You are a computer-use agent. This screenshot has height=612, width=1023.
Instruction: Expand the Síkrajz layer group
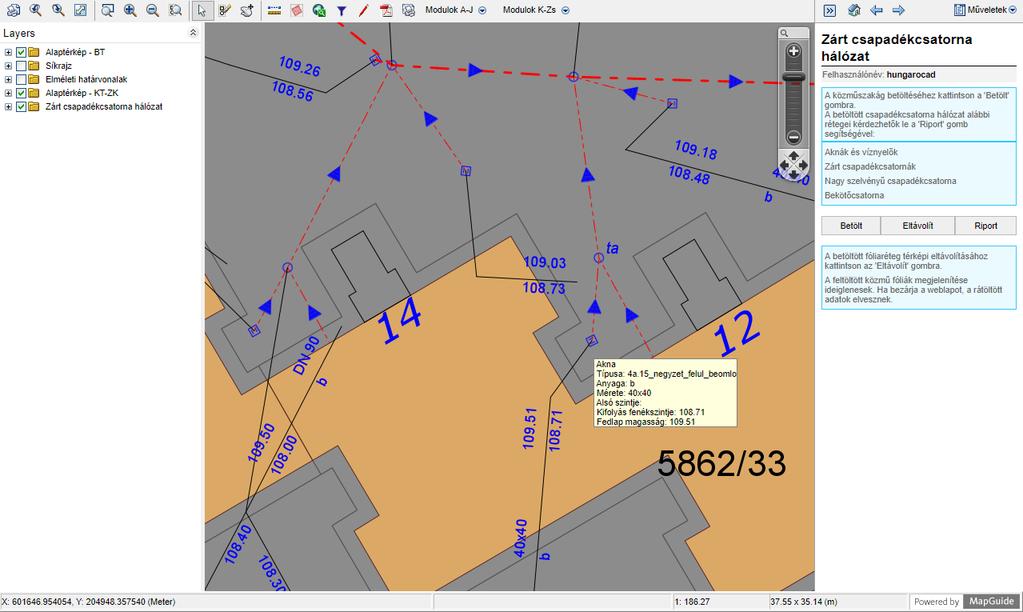8,66
